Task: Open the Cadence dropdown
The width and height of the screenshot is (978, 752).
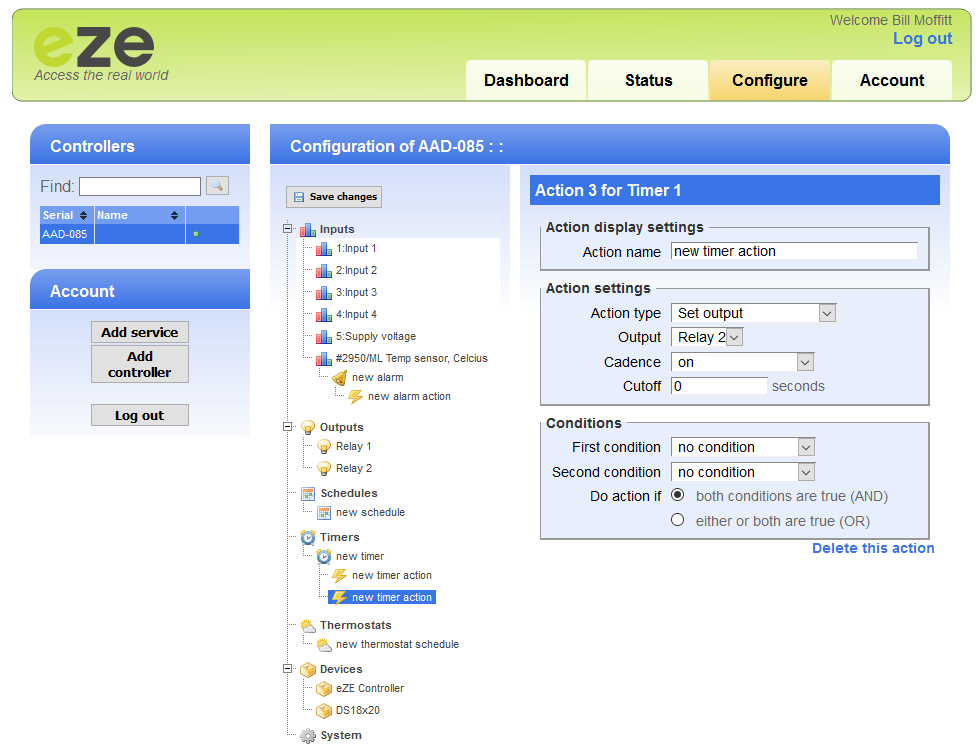Action: coord(742,362)
